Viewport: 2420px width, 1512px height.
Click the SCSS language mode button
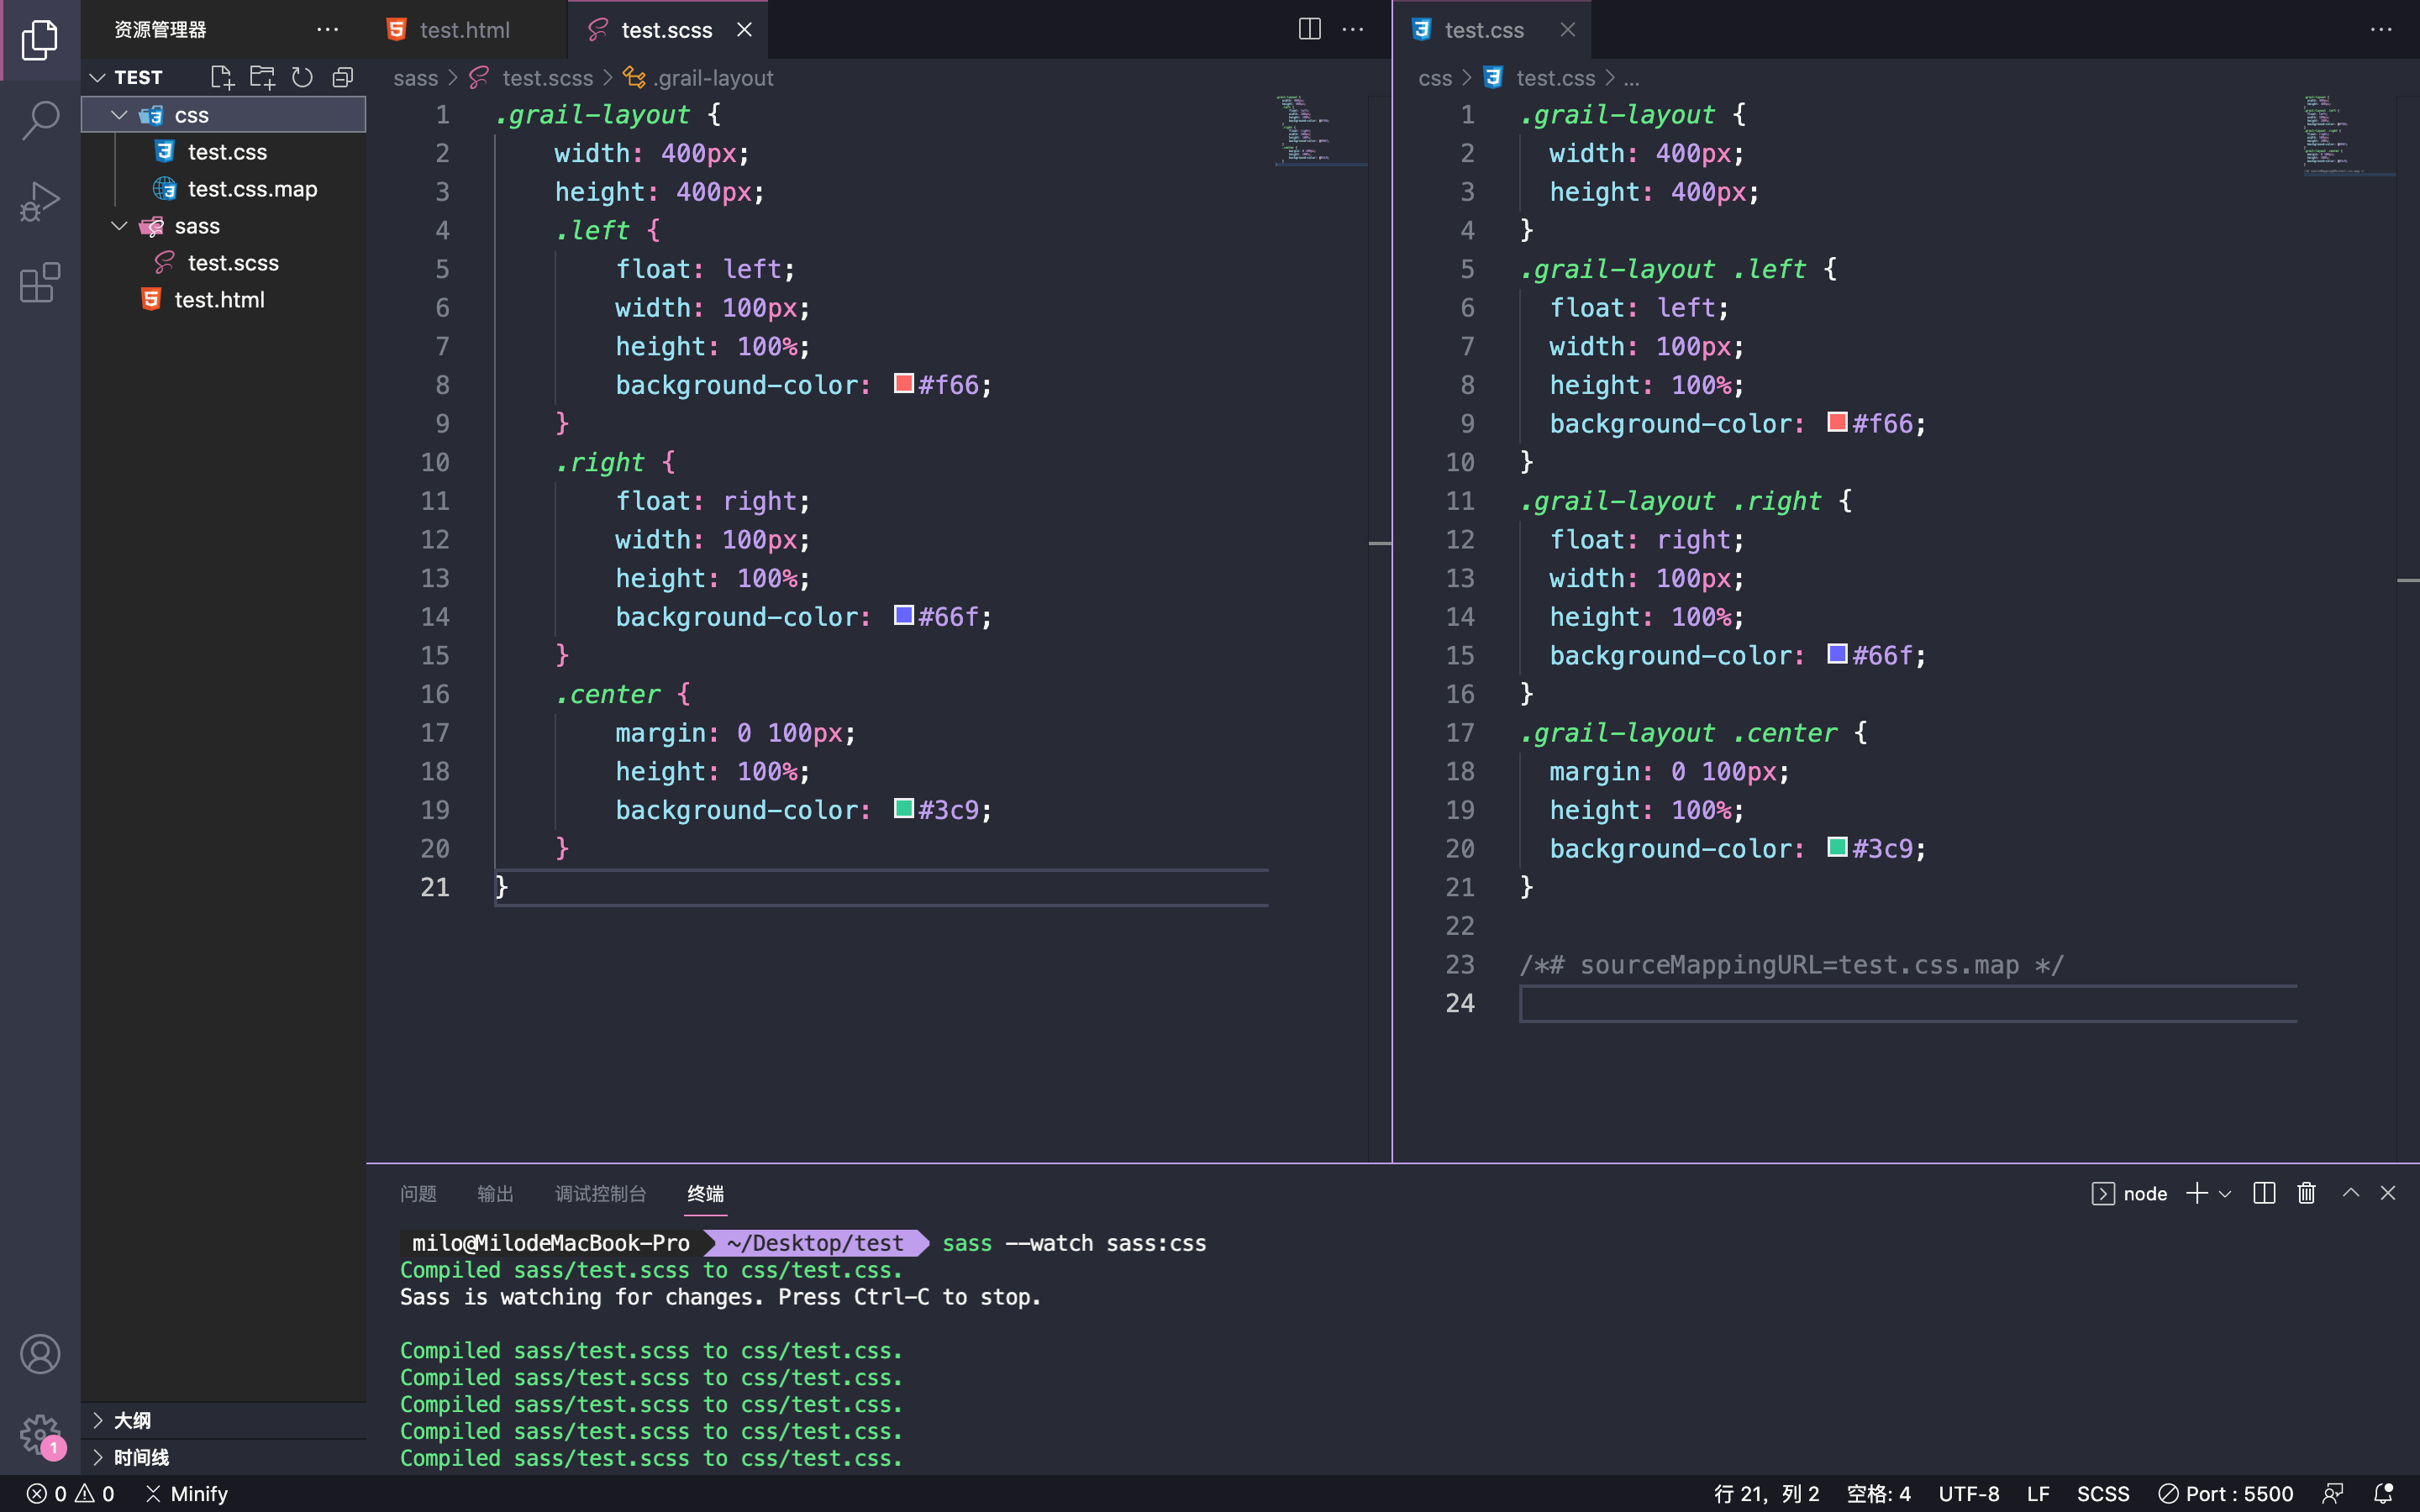click(x=2102, y=1493)
